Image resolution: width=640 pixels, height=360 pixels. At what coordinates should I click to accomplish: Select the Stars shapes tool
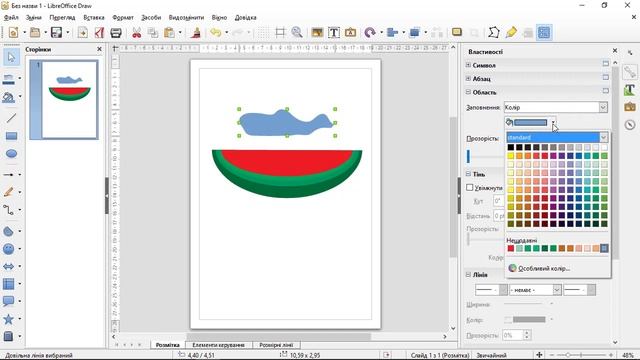(x=9, y=319)
